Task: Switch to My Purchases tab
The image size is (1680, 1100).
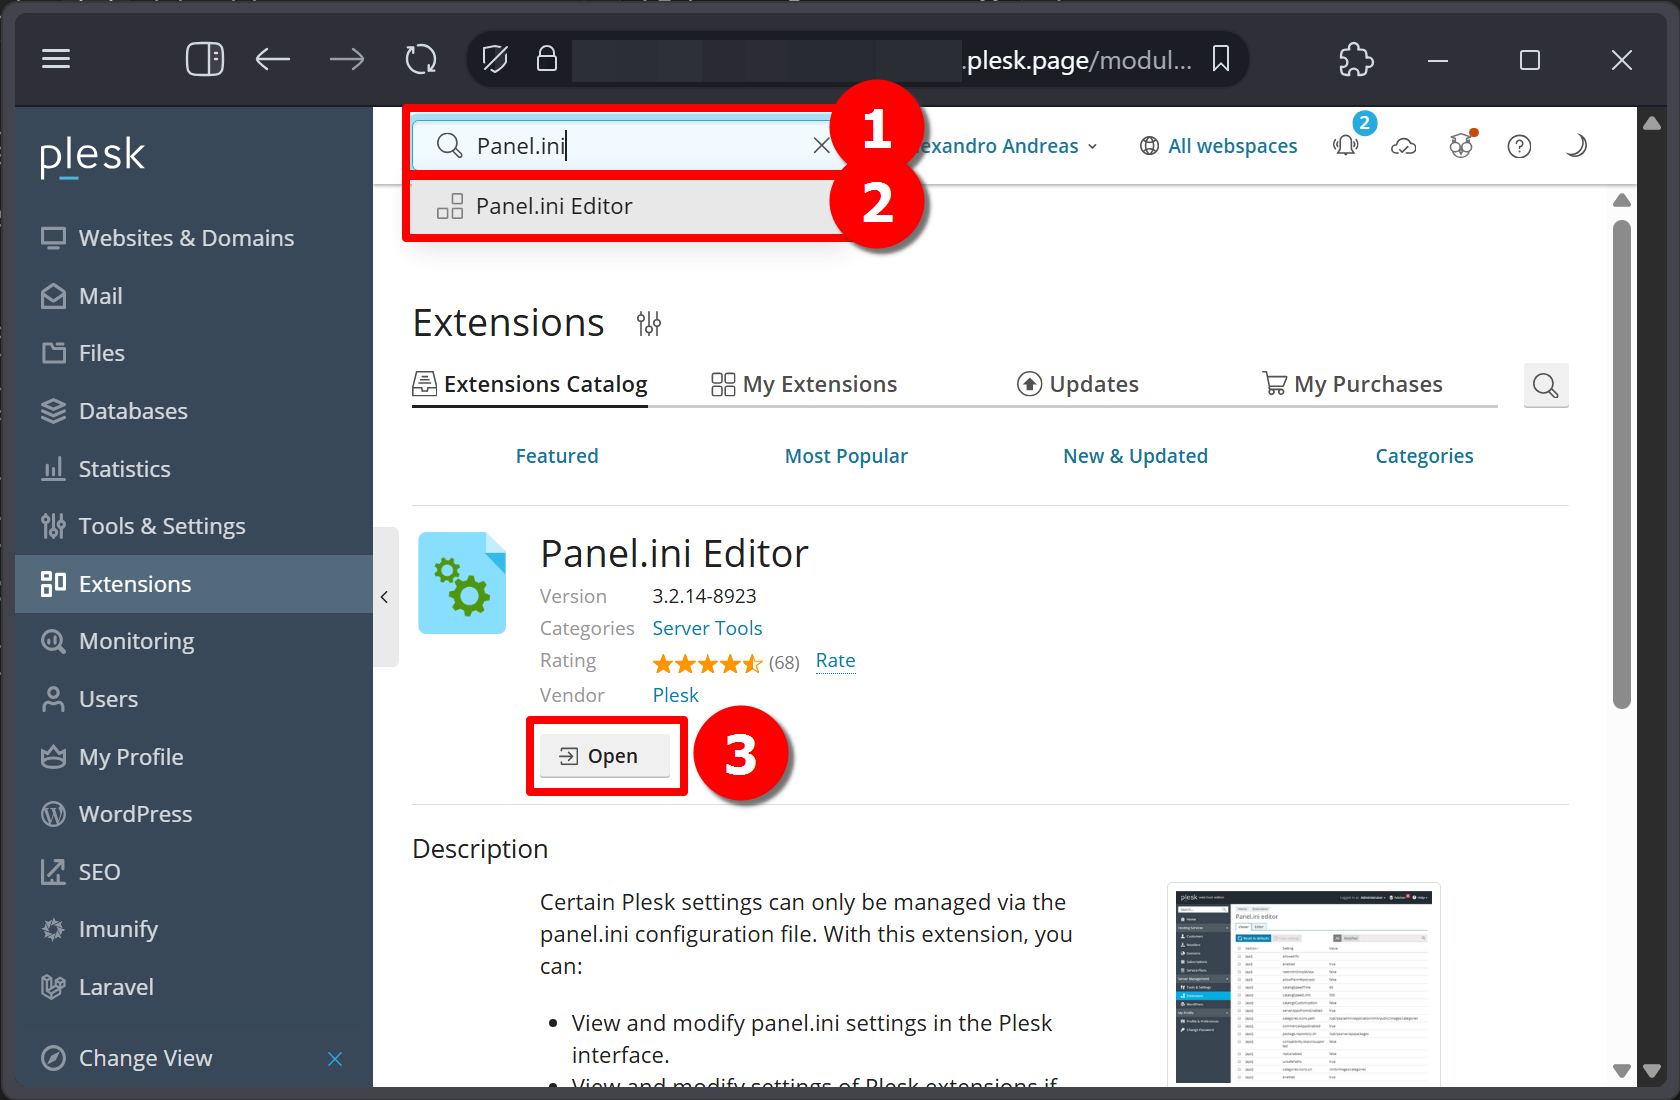Action: [x=1352, y=384]
